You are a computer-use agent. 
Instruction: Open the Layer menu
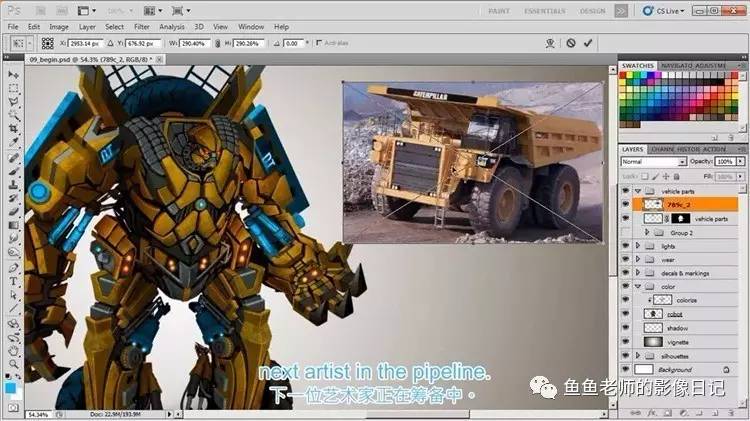pyautogui.click(x=87, y=27)
